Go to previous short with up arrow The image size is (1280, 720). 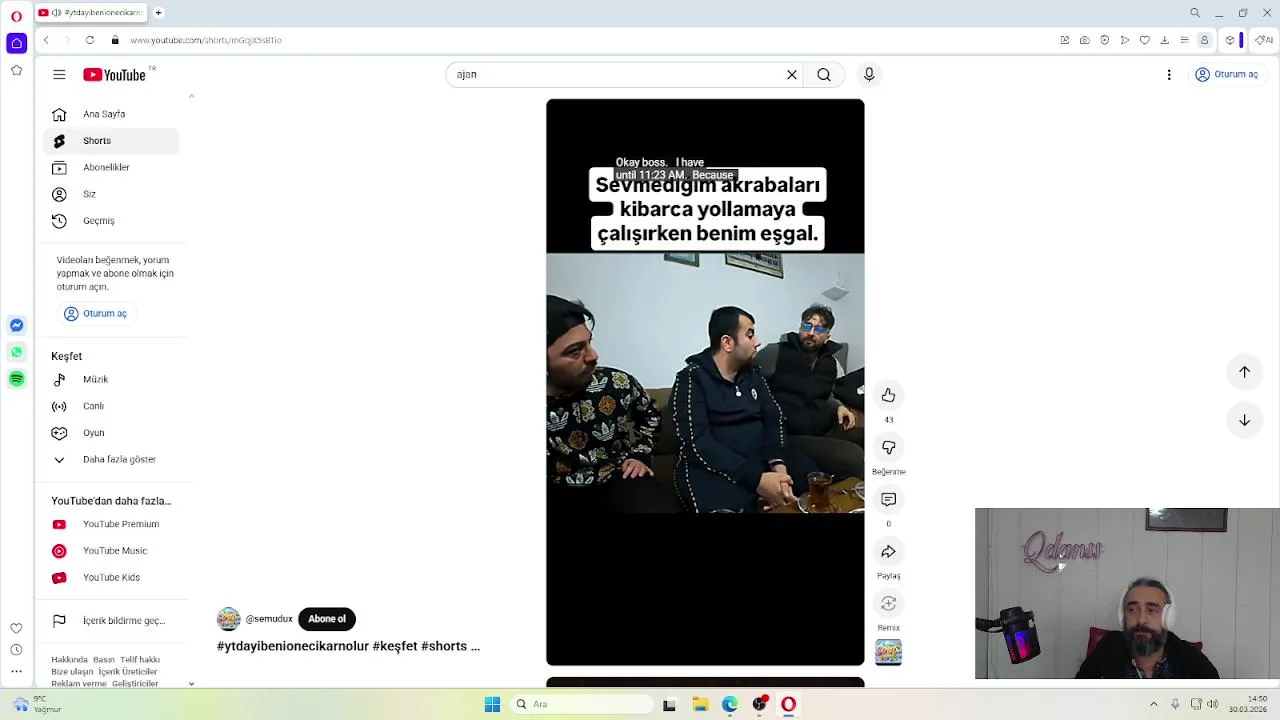(1244, 372)
